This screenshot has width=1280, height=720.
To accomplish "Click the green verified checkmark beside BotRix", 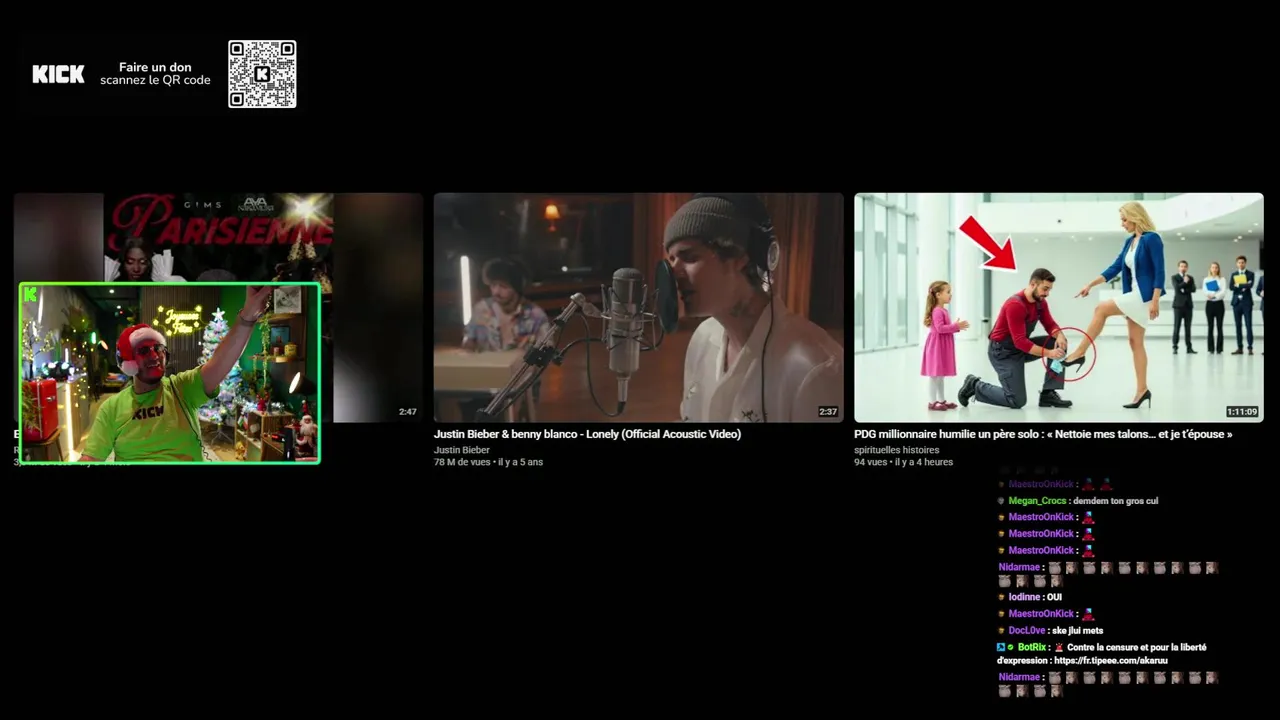I will (x=1011, y=647).
